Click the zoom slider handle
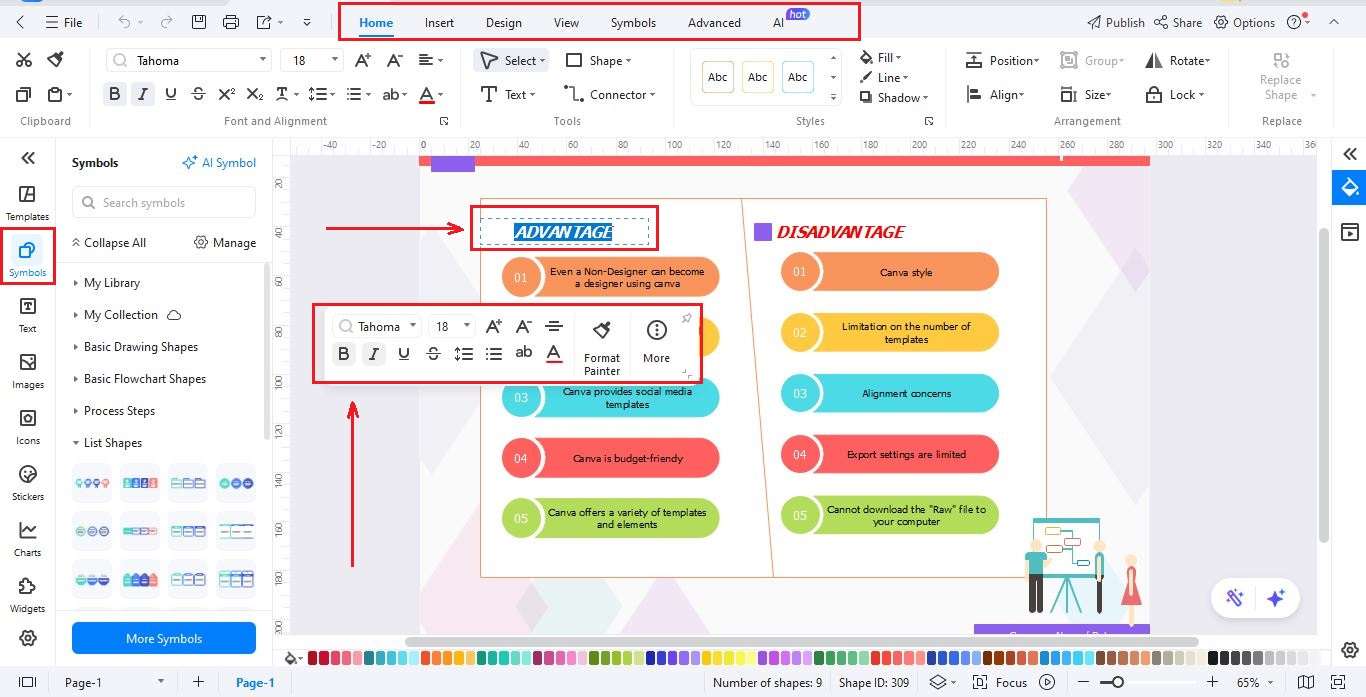 coord(1117,682)
